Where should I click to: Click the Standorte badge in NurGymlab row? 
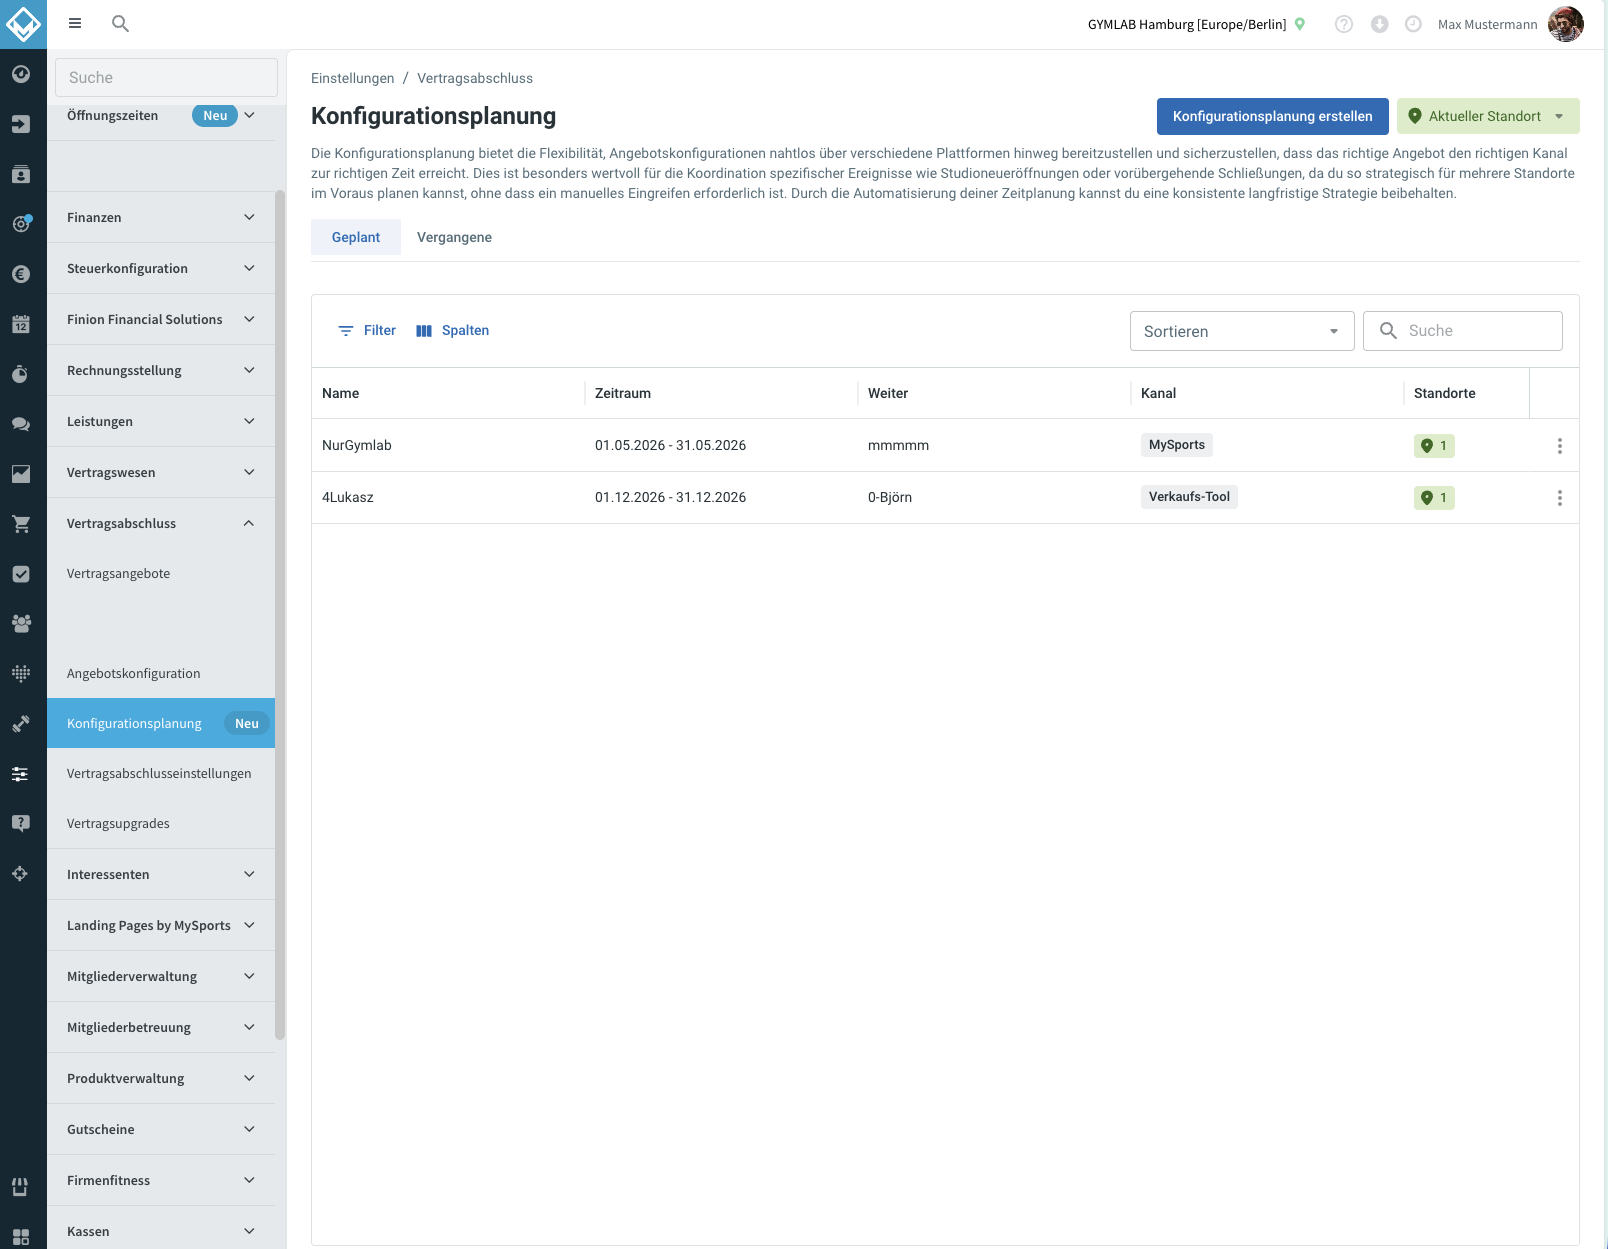click(1434, 446)
